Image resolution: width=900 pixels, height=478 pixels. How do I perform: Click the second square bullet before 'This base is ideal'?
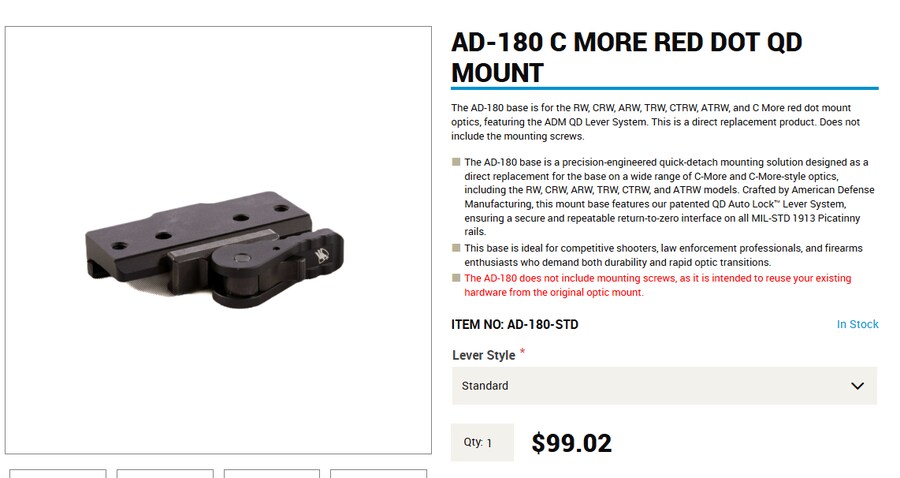click(x=456, y=248)
